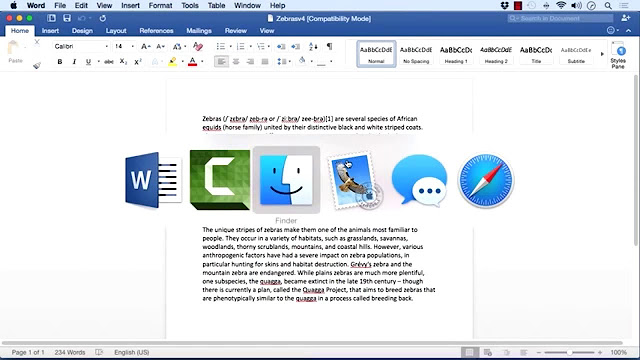
Task: Toggle Bold formatting
Action: pos(60,62)
